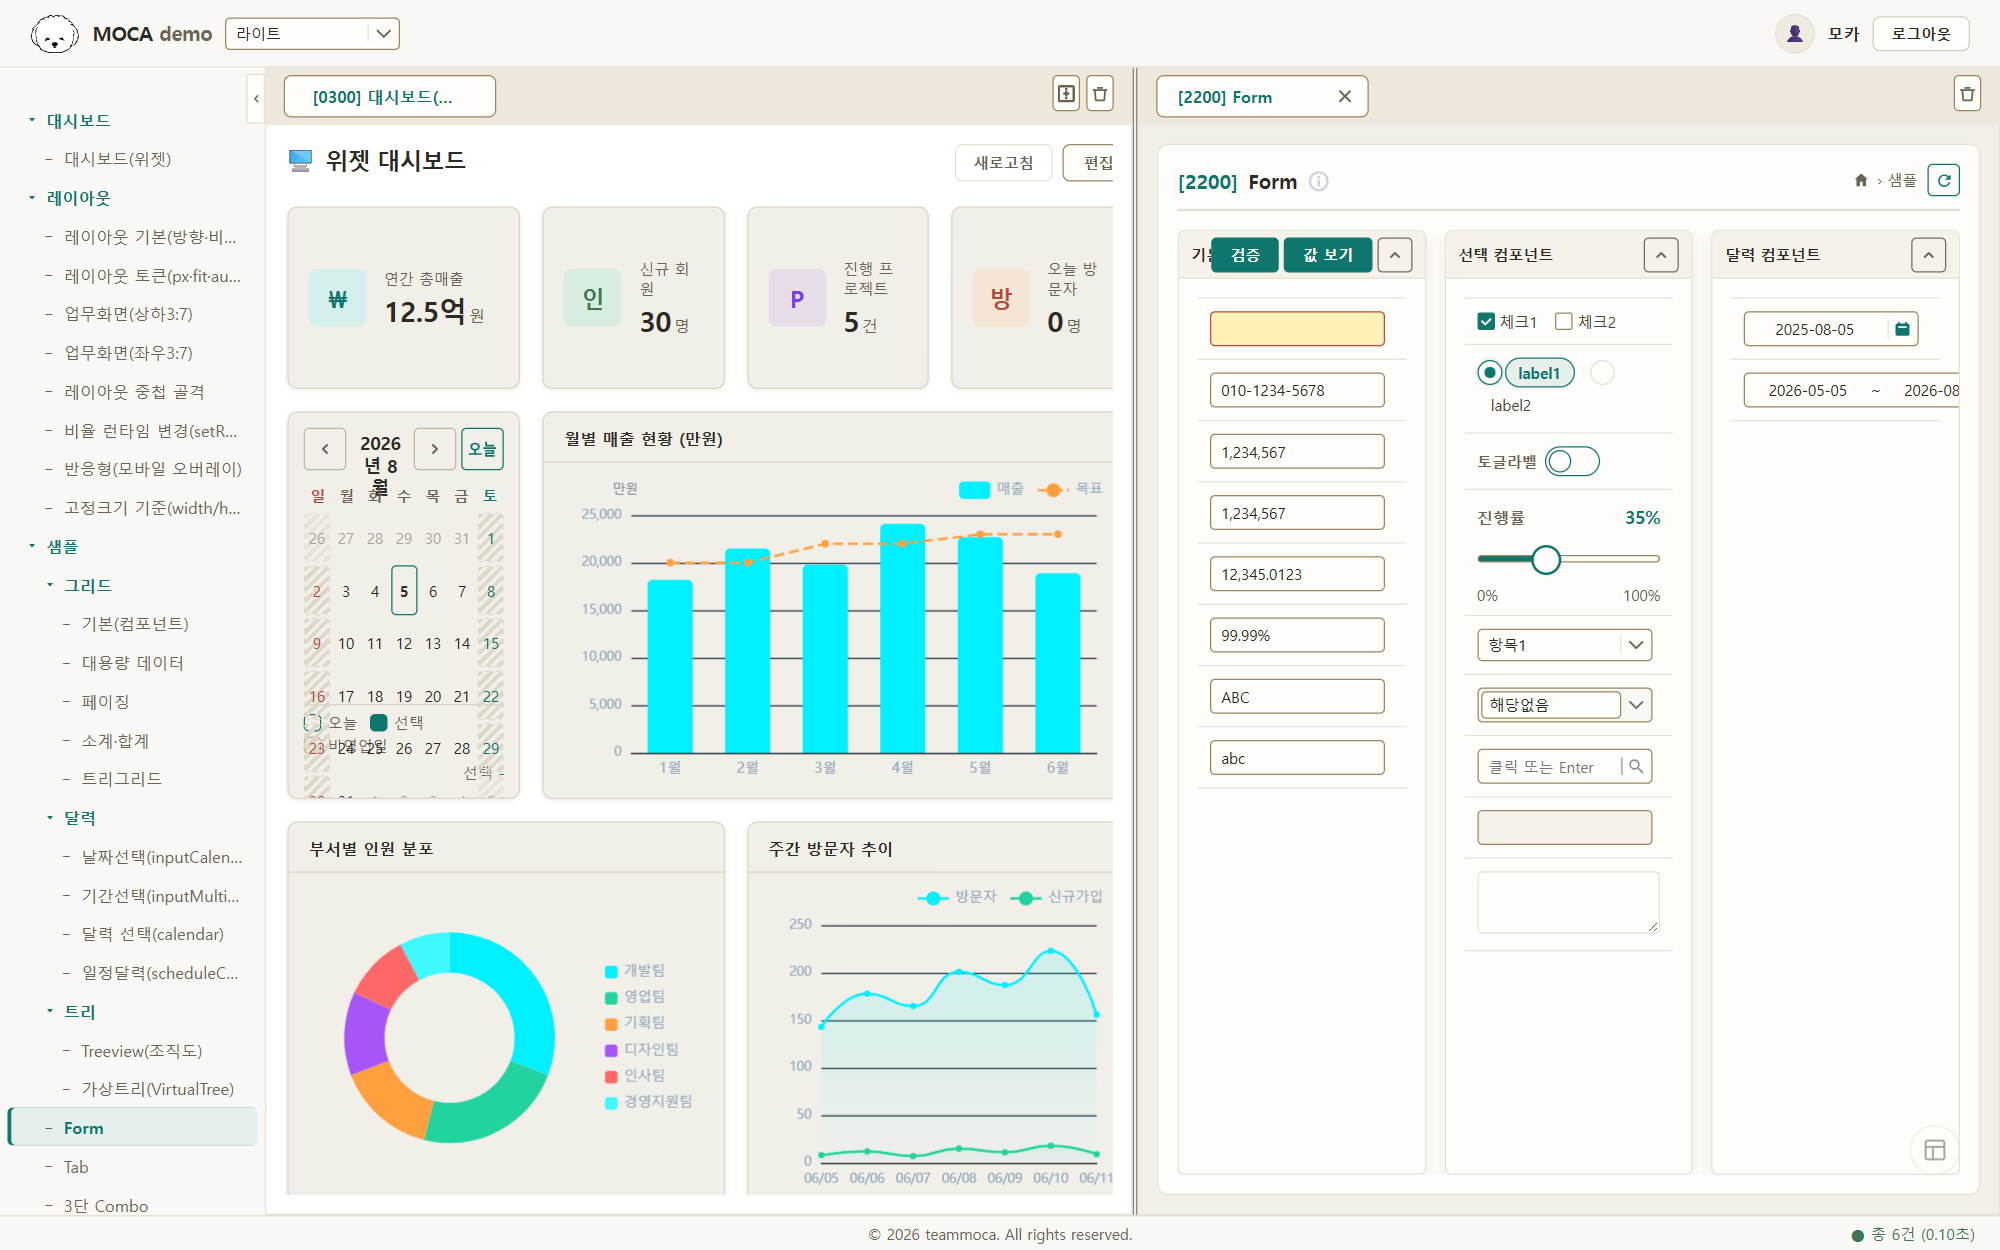
Task: Toggle the 토글라벨 switch
Action: click(1572, 461)
